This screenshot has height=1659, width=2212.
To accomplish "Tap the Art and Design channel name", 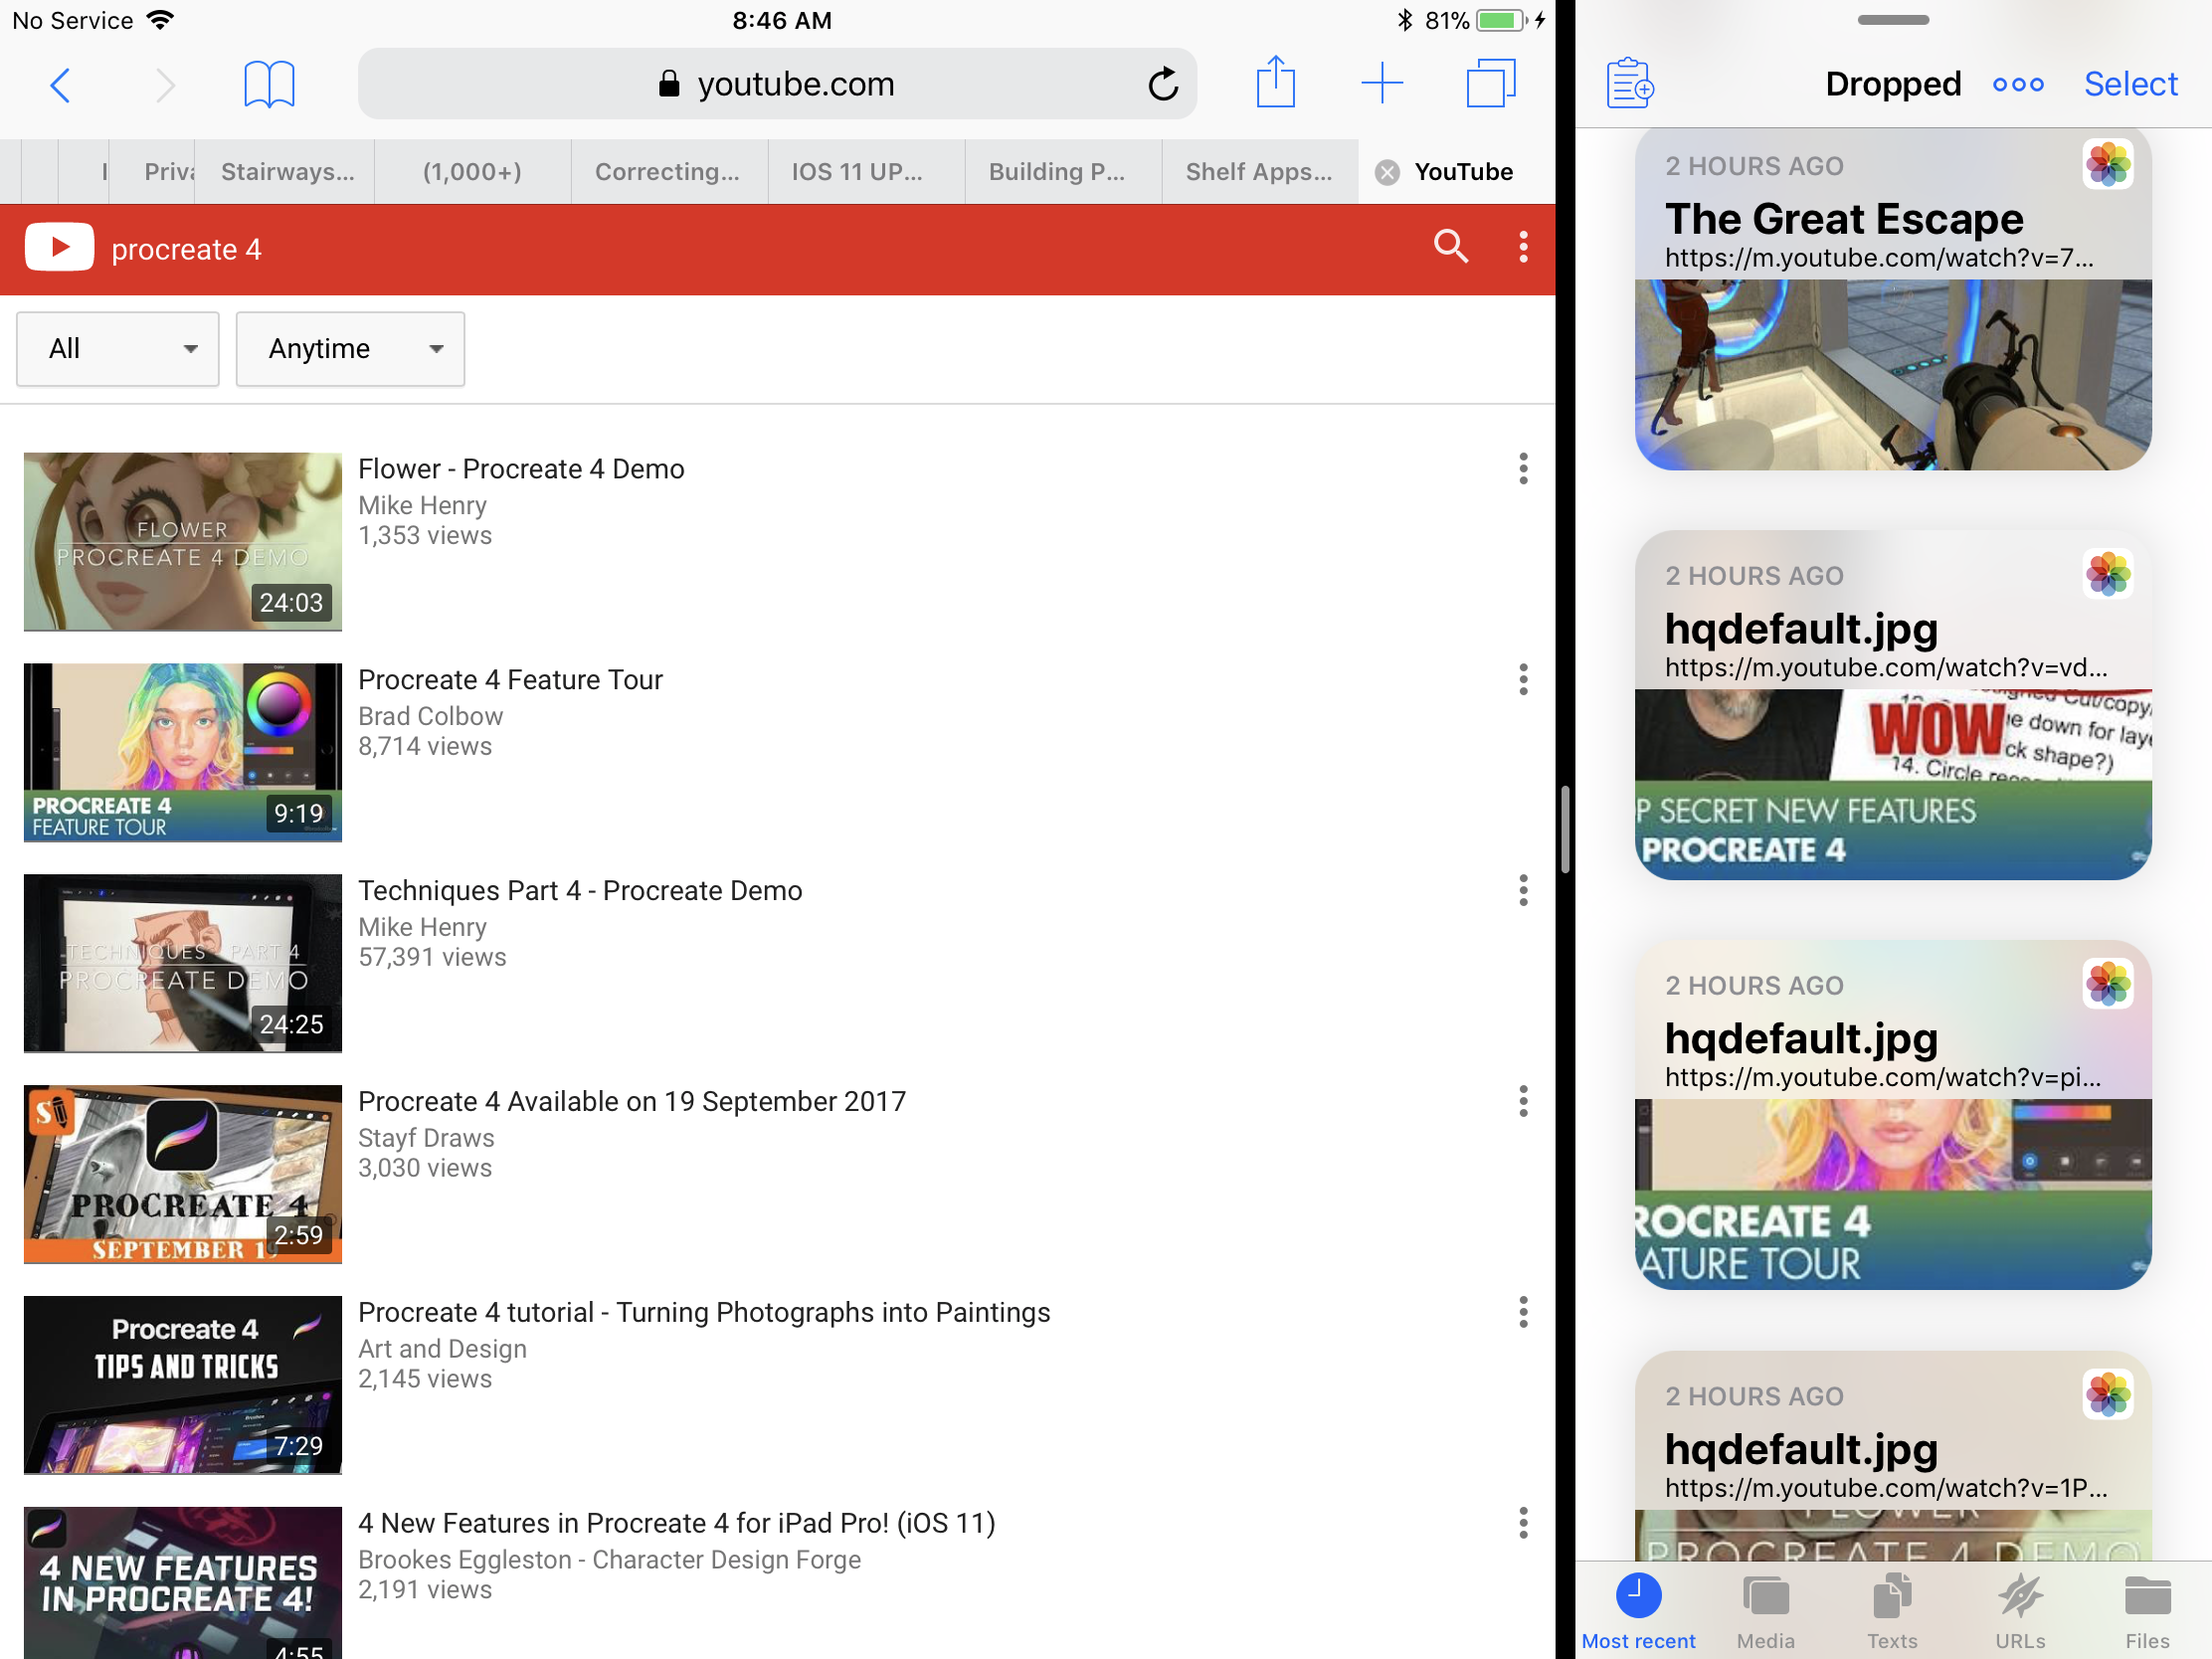I will [442, 1350].
